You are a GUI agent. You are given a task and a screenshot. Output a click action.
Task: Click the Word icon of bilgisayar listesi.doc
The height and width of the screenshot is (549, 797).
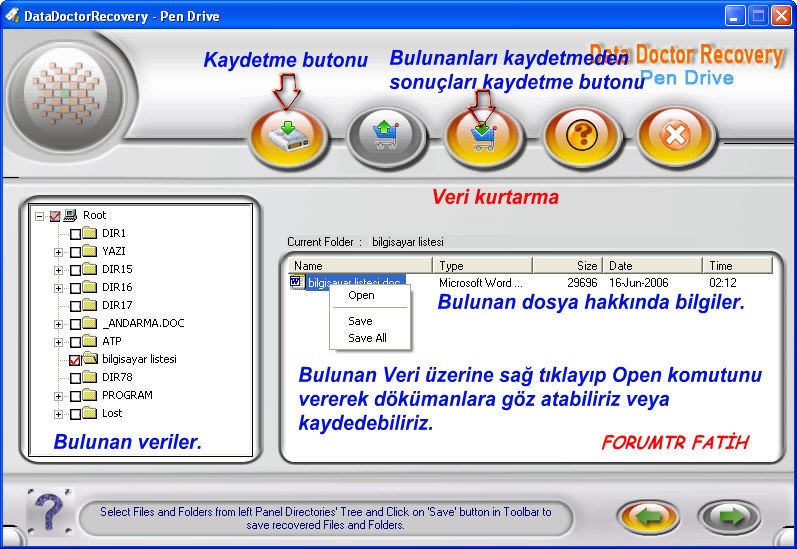point(297,282)
